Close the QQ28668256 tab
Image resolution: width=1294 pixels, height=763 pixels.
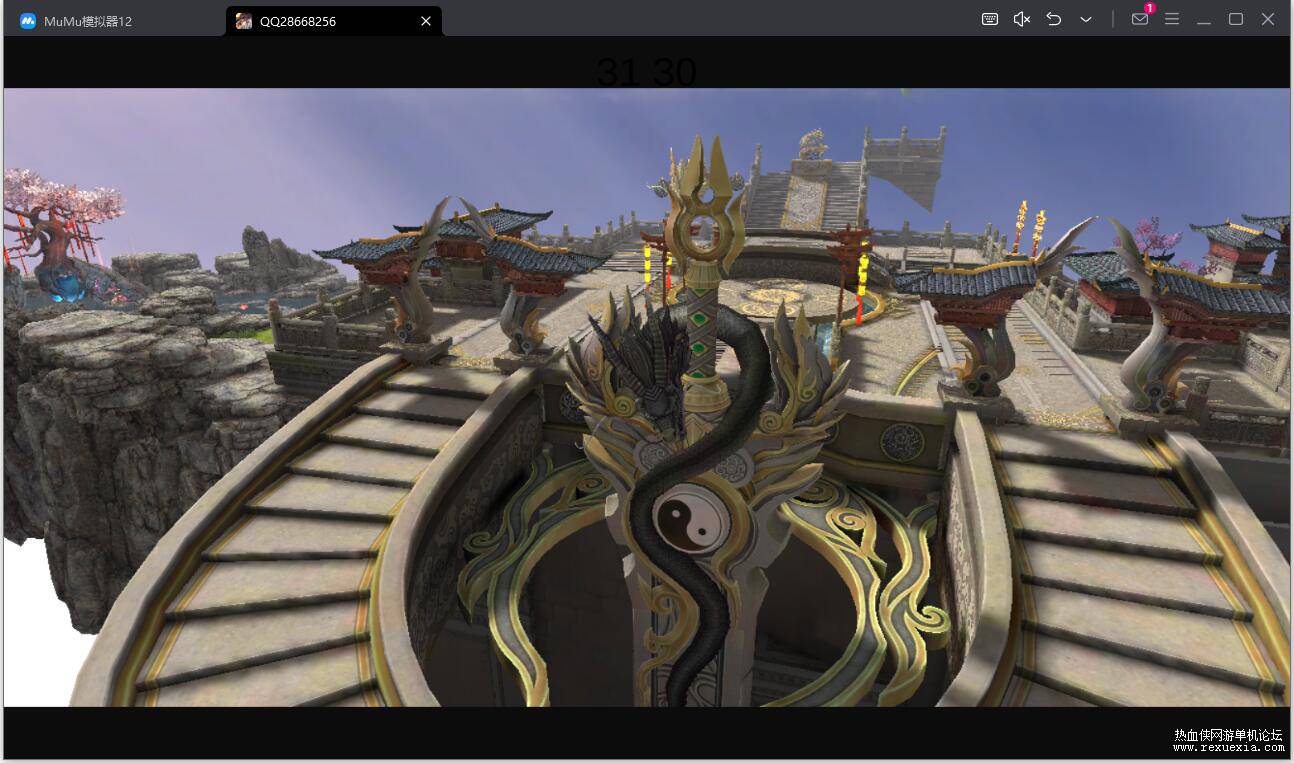coord(426,21)
